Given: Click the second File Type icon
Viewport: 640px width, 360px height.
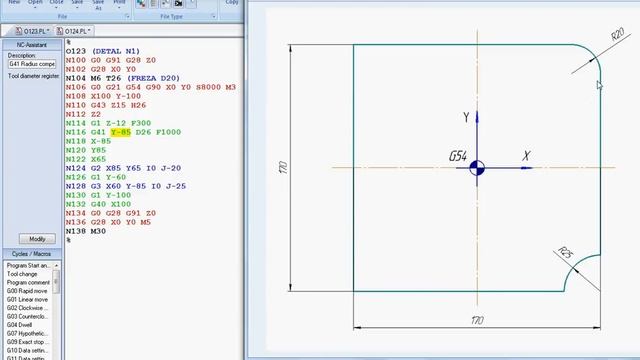Looking at the screenshot, I should pyautogui.click(x=153, y=4).
